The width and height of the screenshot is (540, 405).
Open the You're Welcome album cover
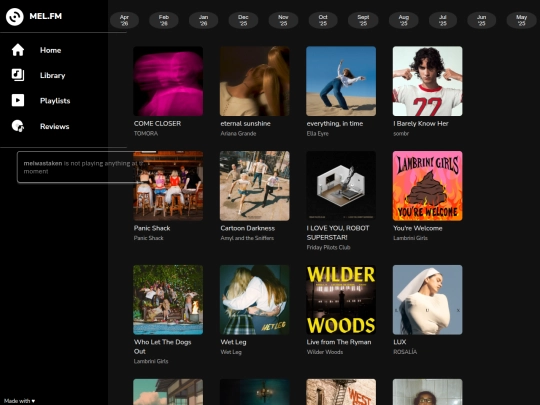427,186
